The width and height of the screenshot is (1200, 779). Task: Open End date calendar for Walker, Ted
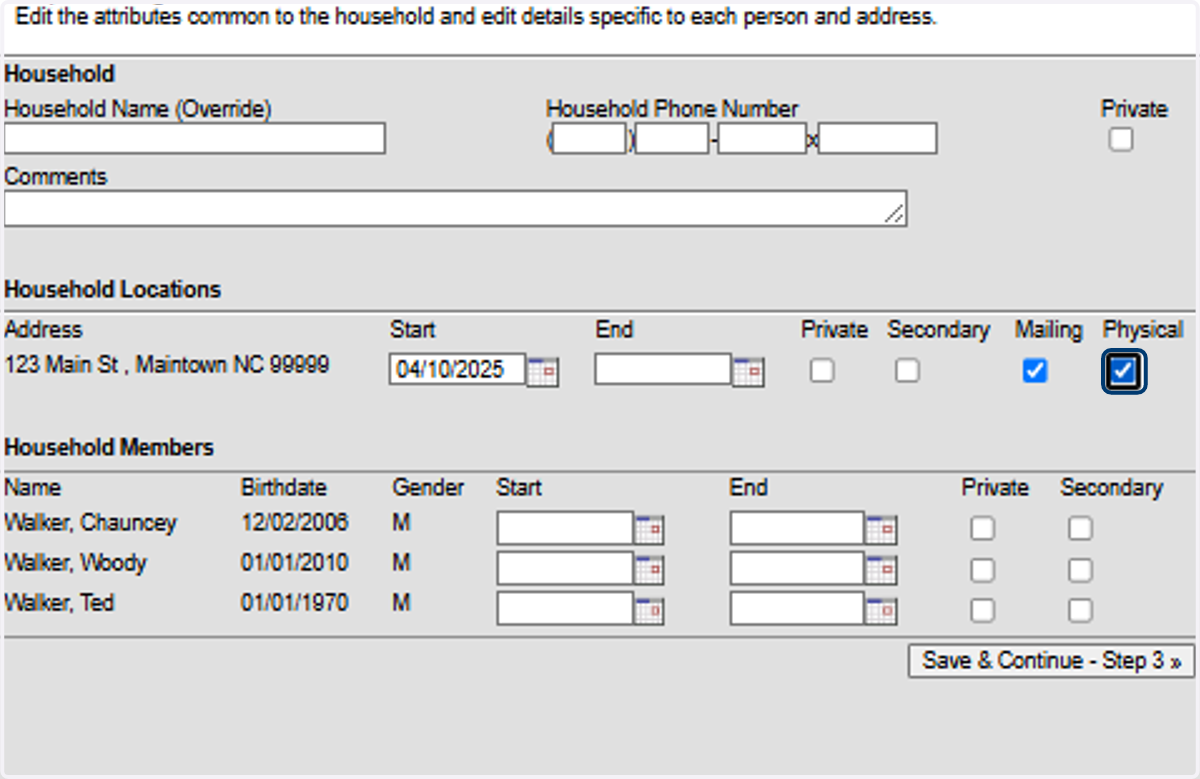click(881, 609)
